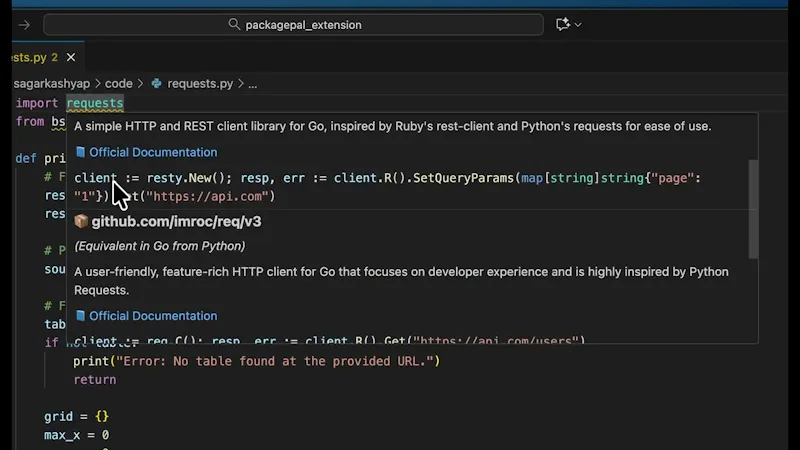Click the package box icon beside github.com/imroc/req/v3
The image size is (800, 450).
click(81, 221)
